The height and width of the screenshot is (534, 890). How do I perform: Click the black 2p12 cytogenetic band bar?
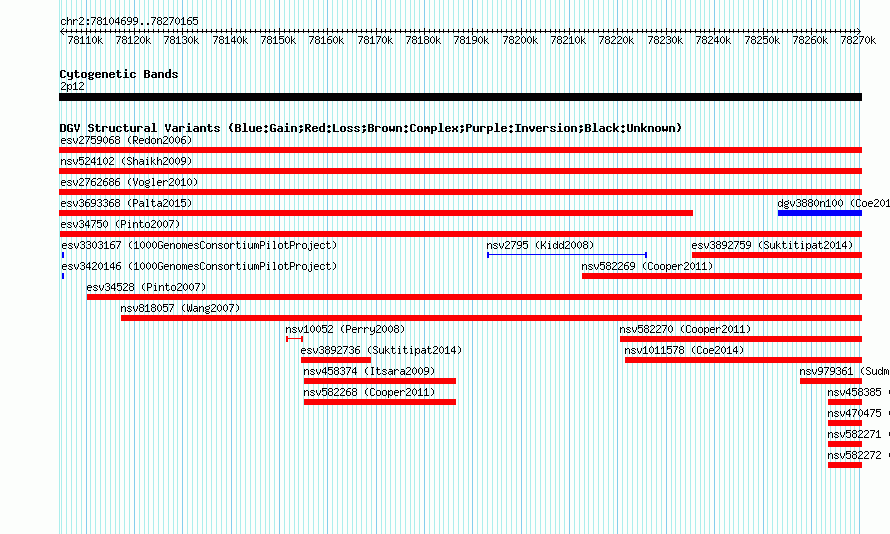point(460,97)
